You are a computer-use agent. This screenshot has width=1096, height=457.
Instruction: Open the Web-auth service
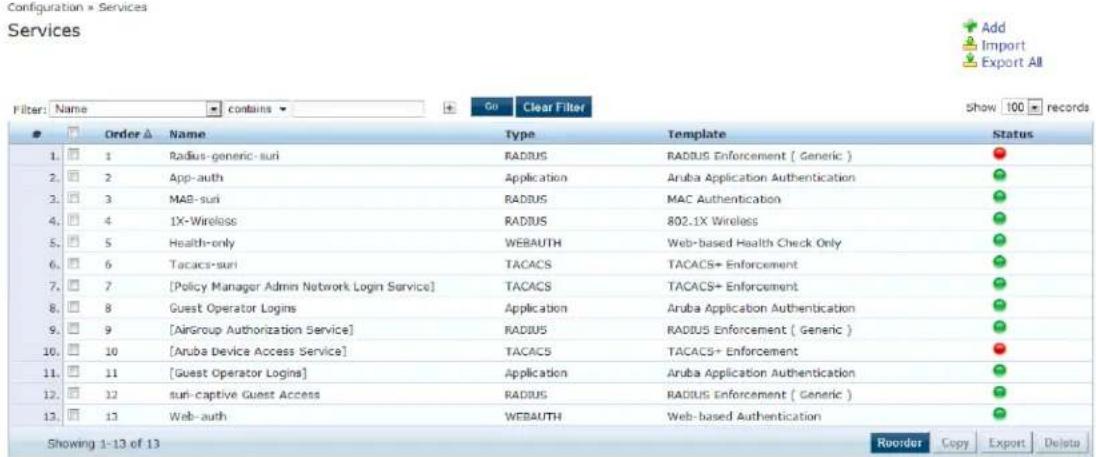click(x=198, y=416)
